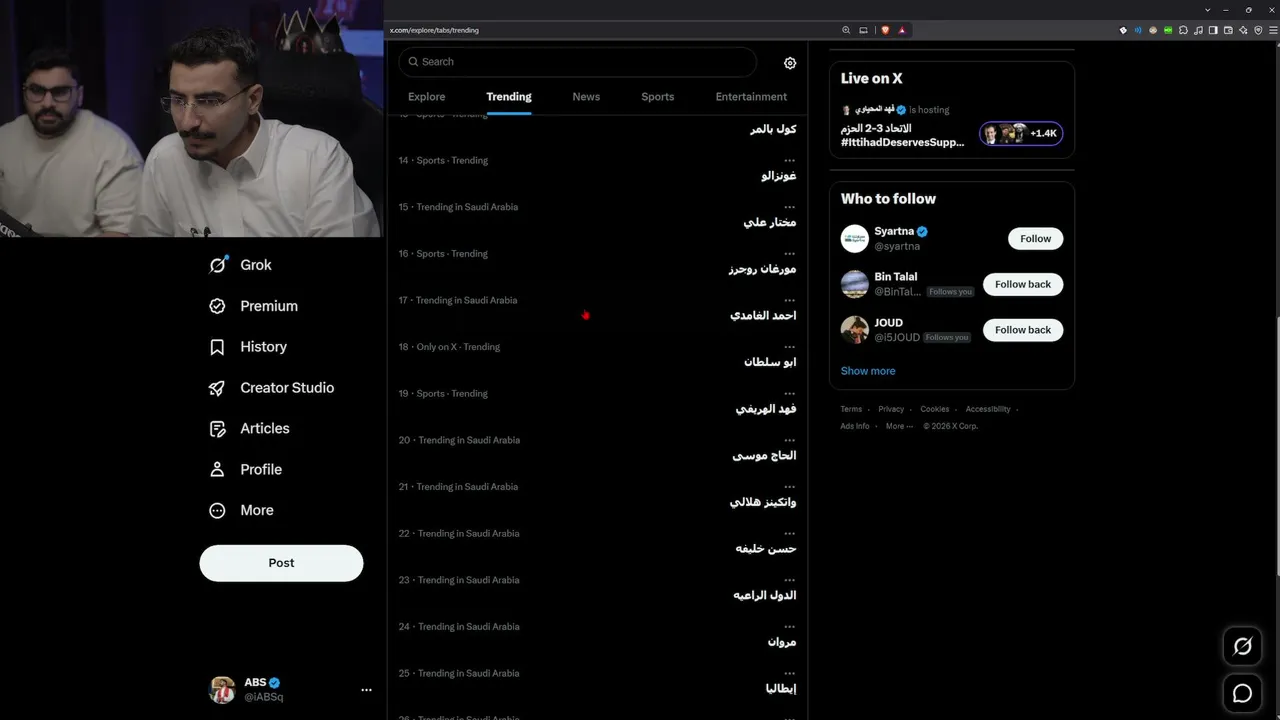Click the zoom magnifier in address bar
This screenshot has height=720, width=1280.
(x=846, y=30)
